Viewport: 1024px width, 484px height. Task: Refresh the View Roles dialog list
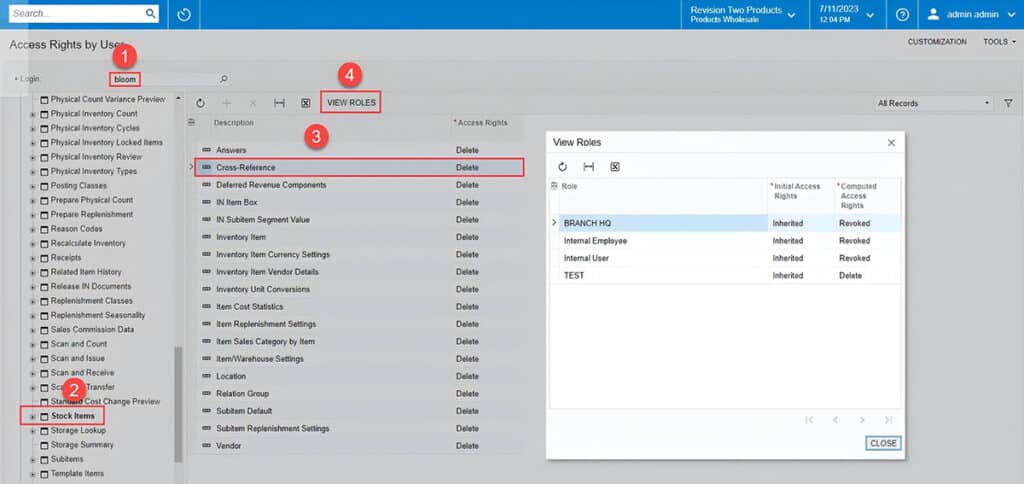coord(562,167)
